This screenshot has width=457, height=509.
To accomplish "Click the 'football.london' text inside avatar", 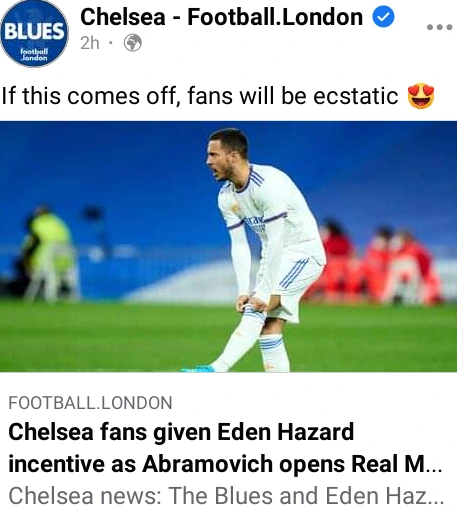I will click(x=34, y=55).
